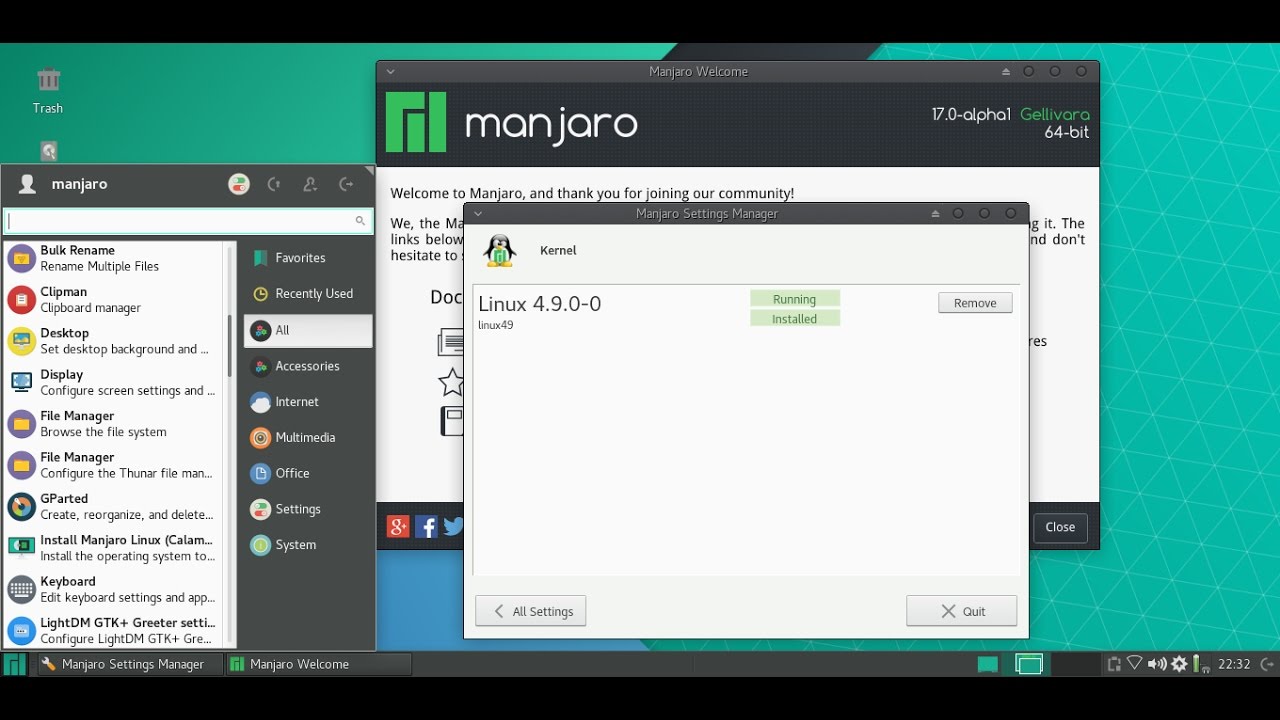This screenshot has height=720, width=1280.
Task: Go back to All Settings
Action: pyautogui.click(x=530, y=611)
